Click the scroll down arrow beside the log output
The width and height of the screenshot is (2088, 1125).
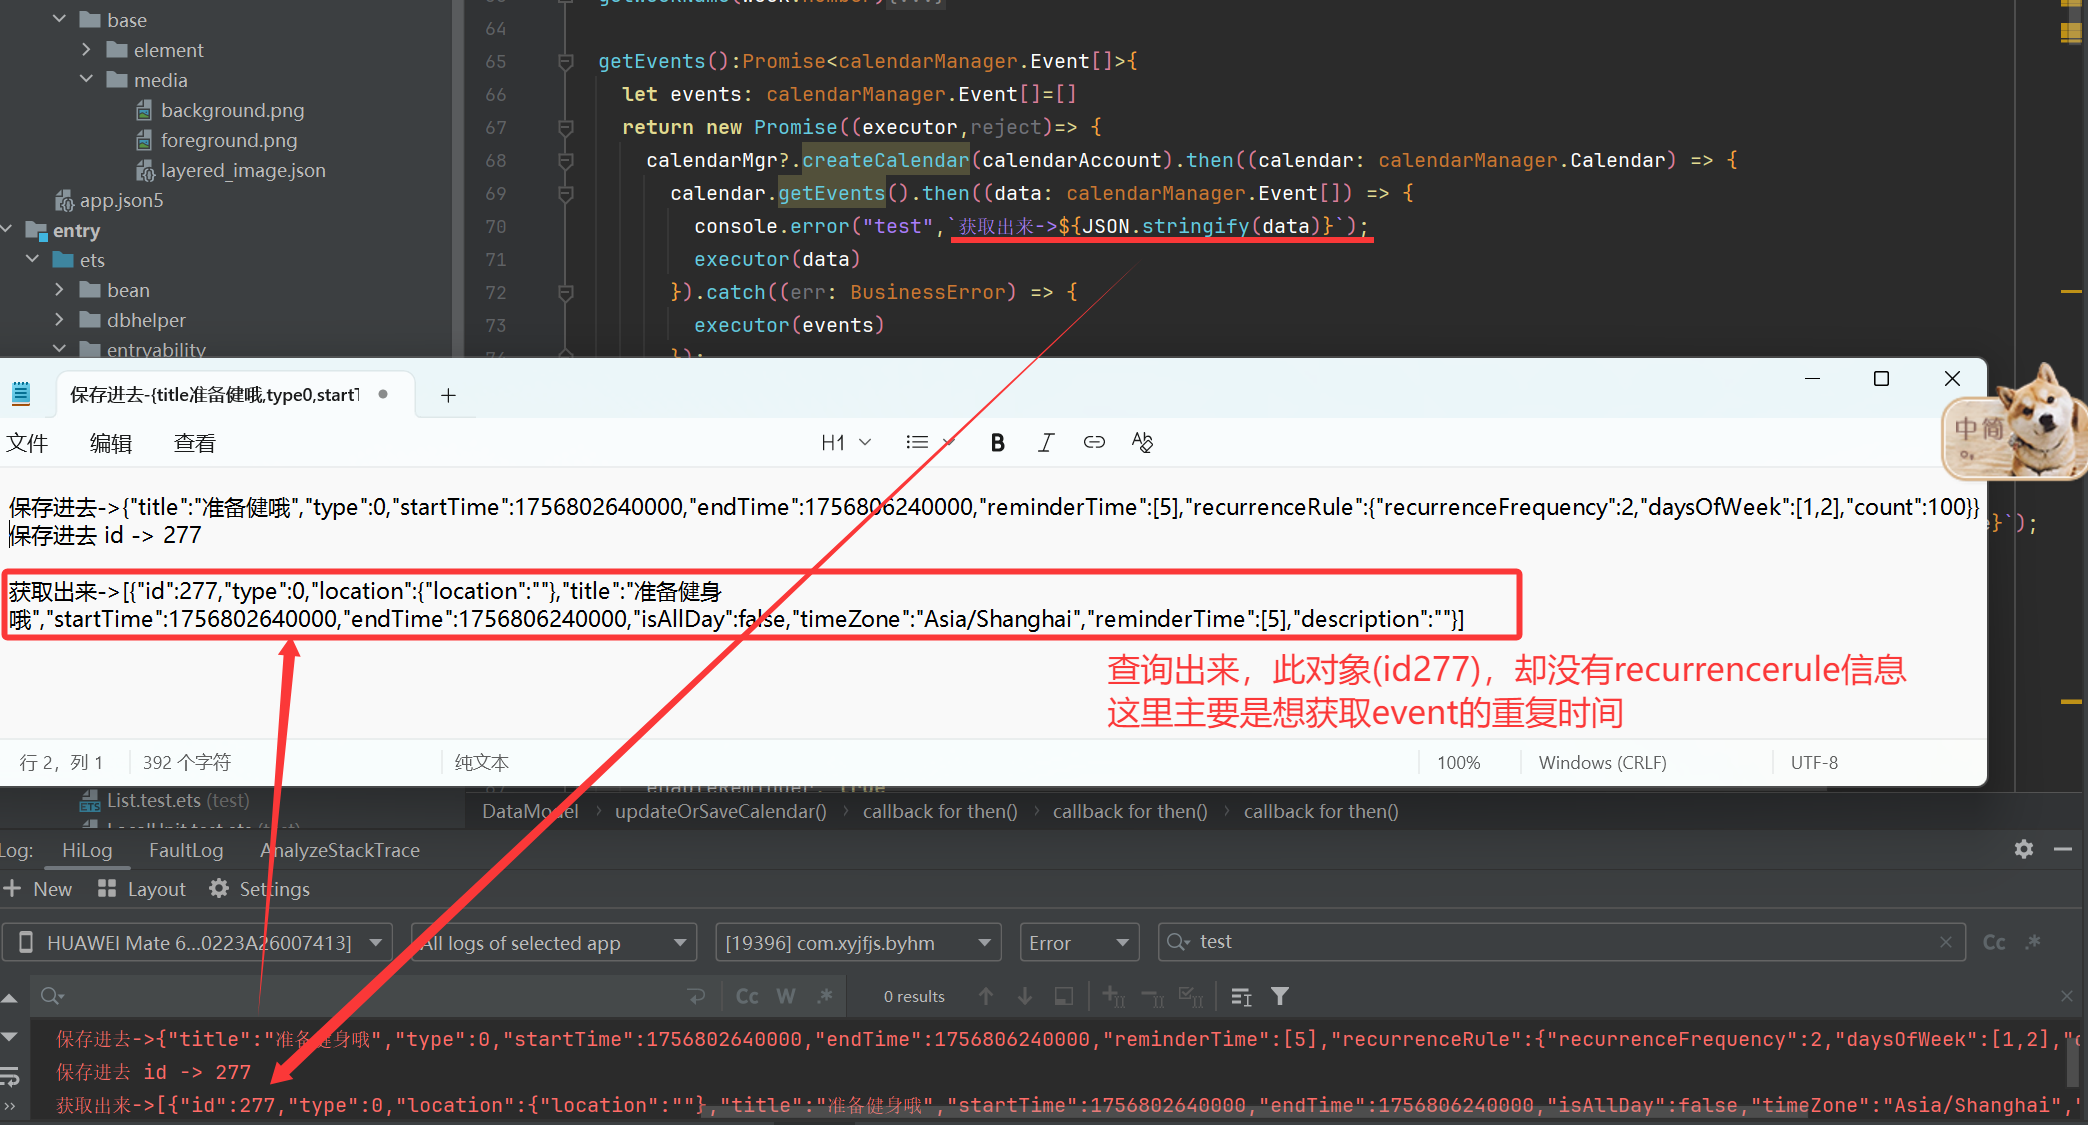[x=9, y=1037]
